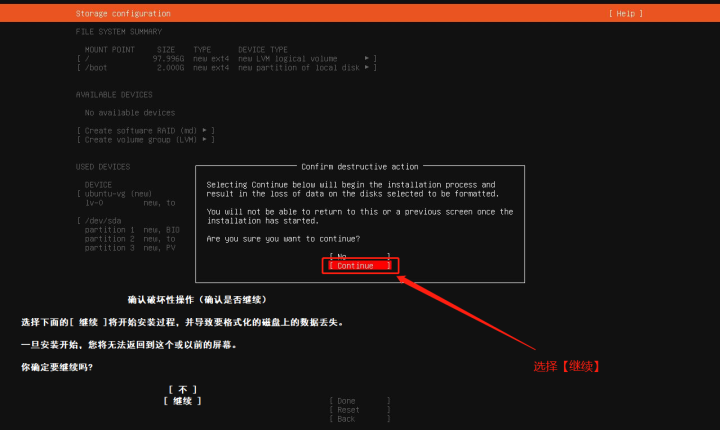Select the partition 2 row
The height and width of the screenshot is (430, 720).
click(x=130, y=239)
